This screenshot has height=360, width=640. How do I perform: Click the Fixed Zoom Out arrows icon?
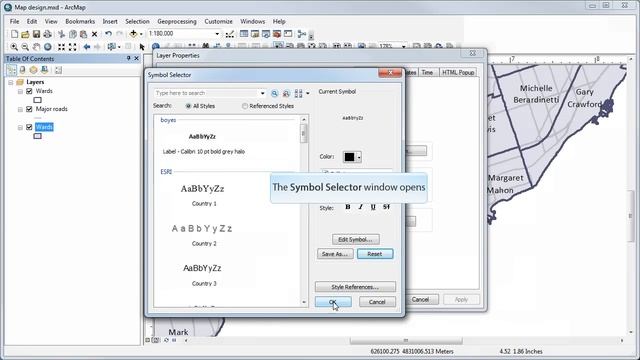click(72, 47)
